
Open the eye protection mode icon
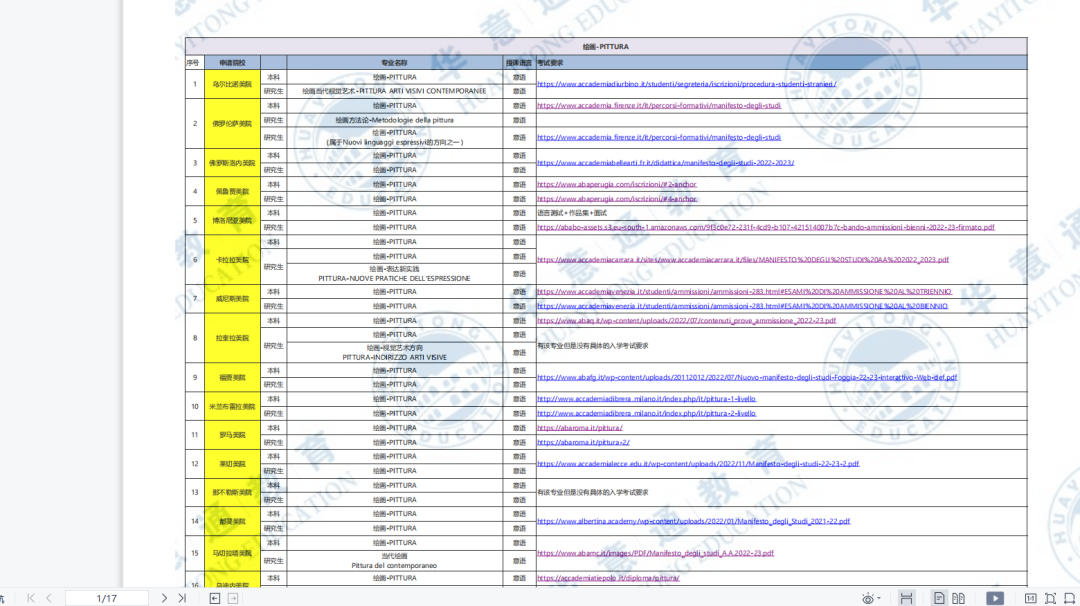point(867,598)
